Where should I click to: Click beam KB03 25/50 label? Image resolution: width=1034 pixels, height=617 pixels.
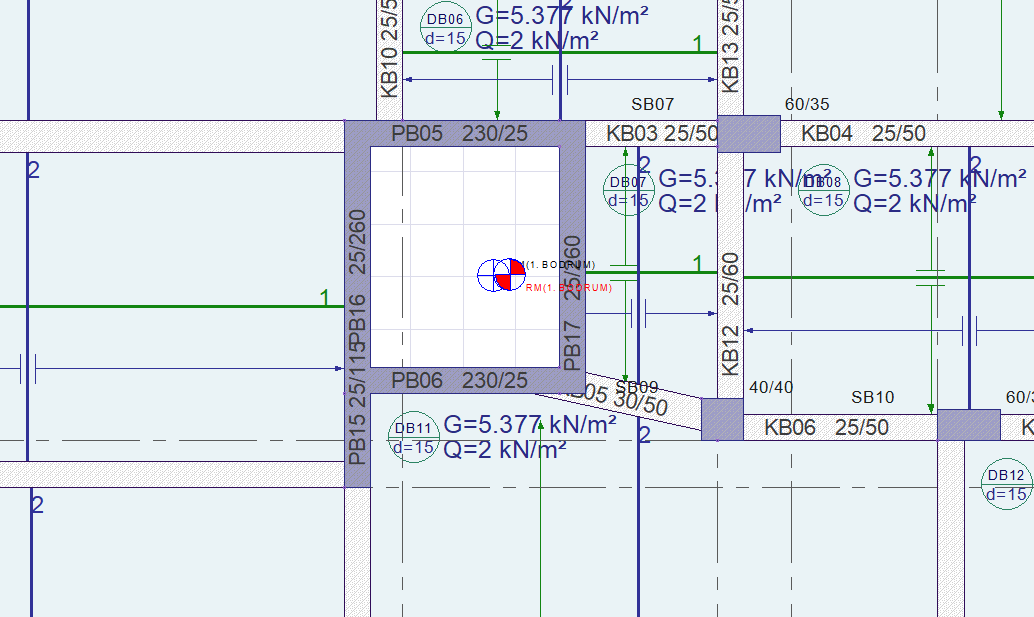(x=661, y=133)
